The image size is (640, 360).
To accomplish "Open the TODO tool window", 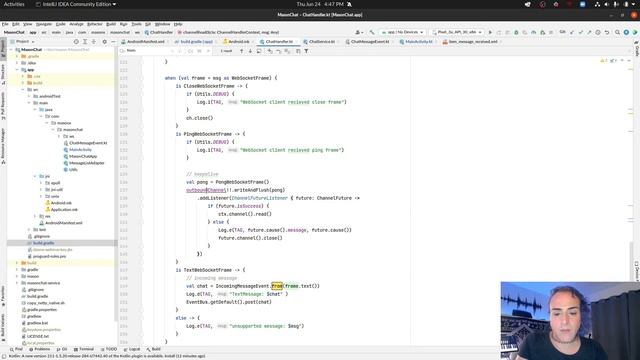I will click(x=109, y=349).
